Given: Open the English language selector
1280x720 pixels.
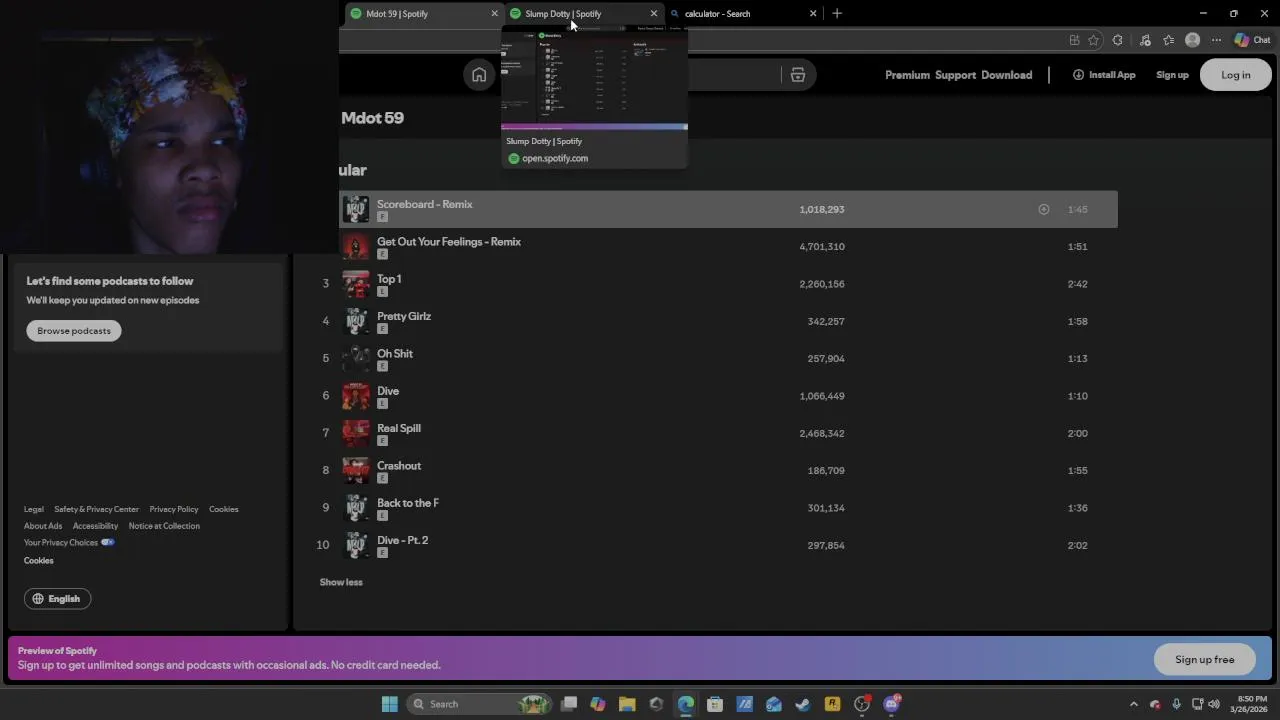Looking at the screenshot, I should (57, 599).
